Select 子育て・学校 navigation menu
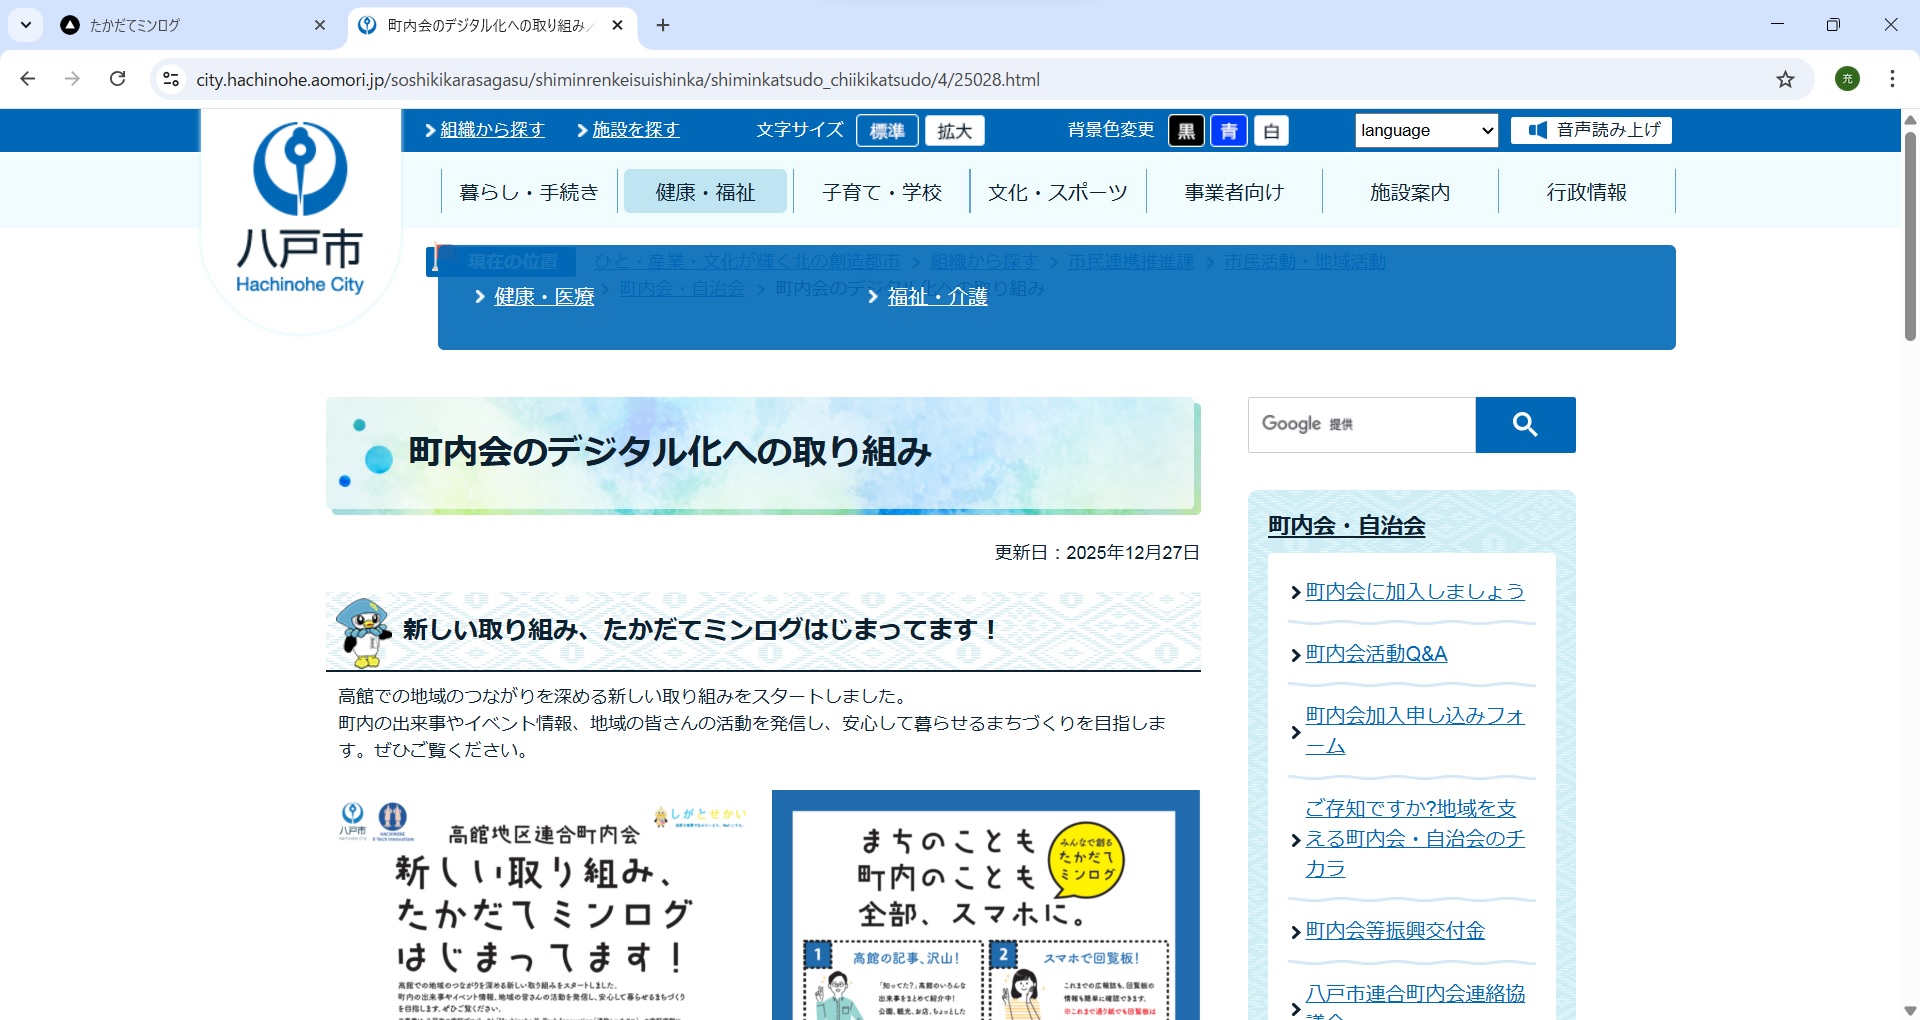This screenshot has width=1920, height=1020. coord(881,192)
